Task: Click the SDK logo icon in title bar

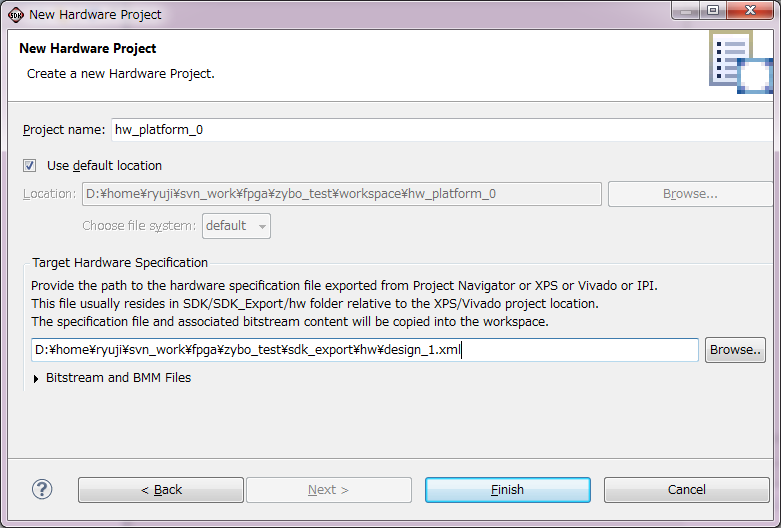Action: coord(15,15)
